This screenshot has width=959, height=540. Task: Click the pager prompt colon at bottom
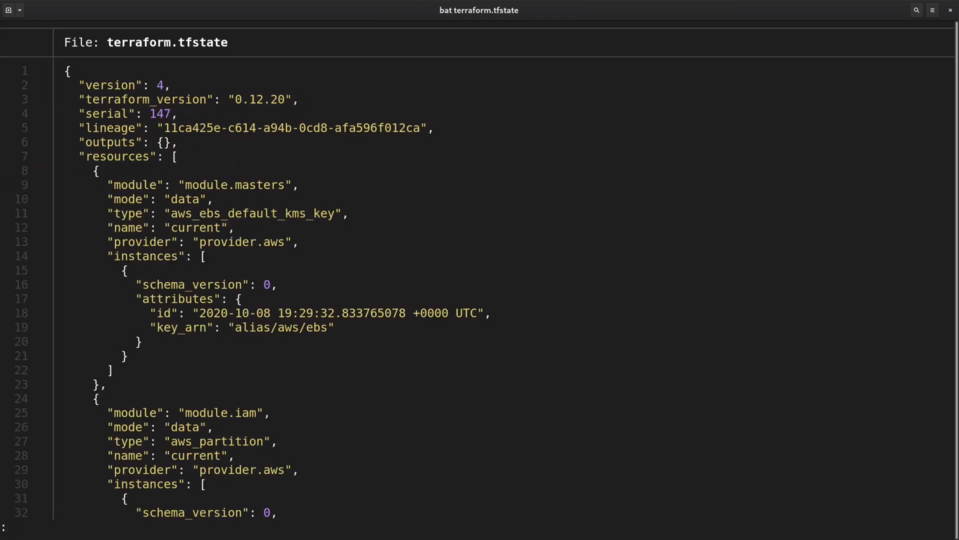(4, 527)
